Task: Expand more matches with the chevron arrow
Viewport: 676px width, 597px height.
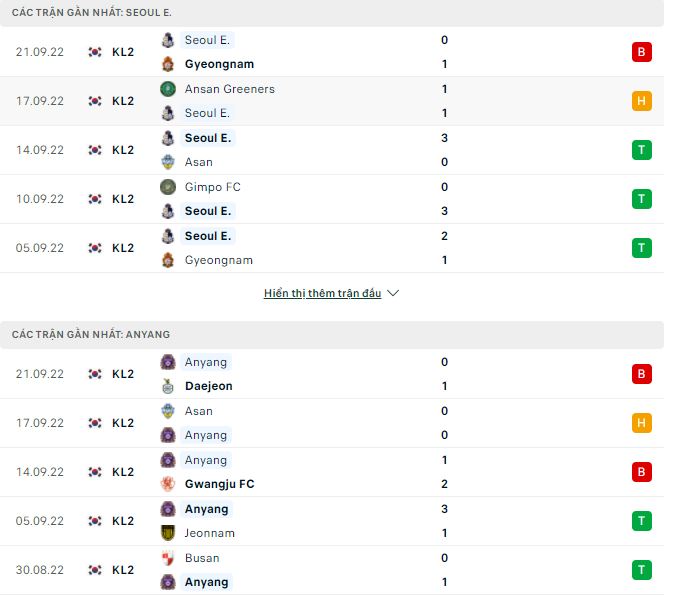Action: click(x=393, y=293)
